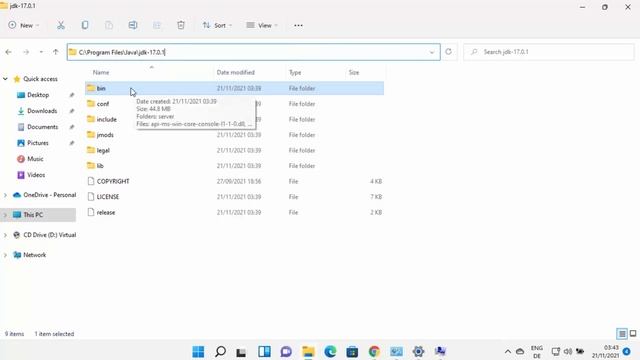This screenshot has width=640, height=360.
Task: Click the Paste icon in toolbar
Action: click(x=109, y=25)
